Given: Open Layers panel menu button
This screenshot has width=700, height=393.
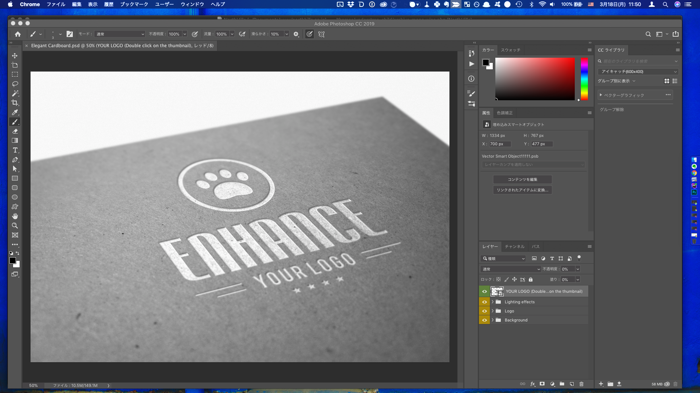Looking at the screenshot, I should (589, 247).
